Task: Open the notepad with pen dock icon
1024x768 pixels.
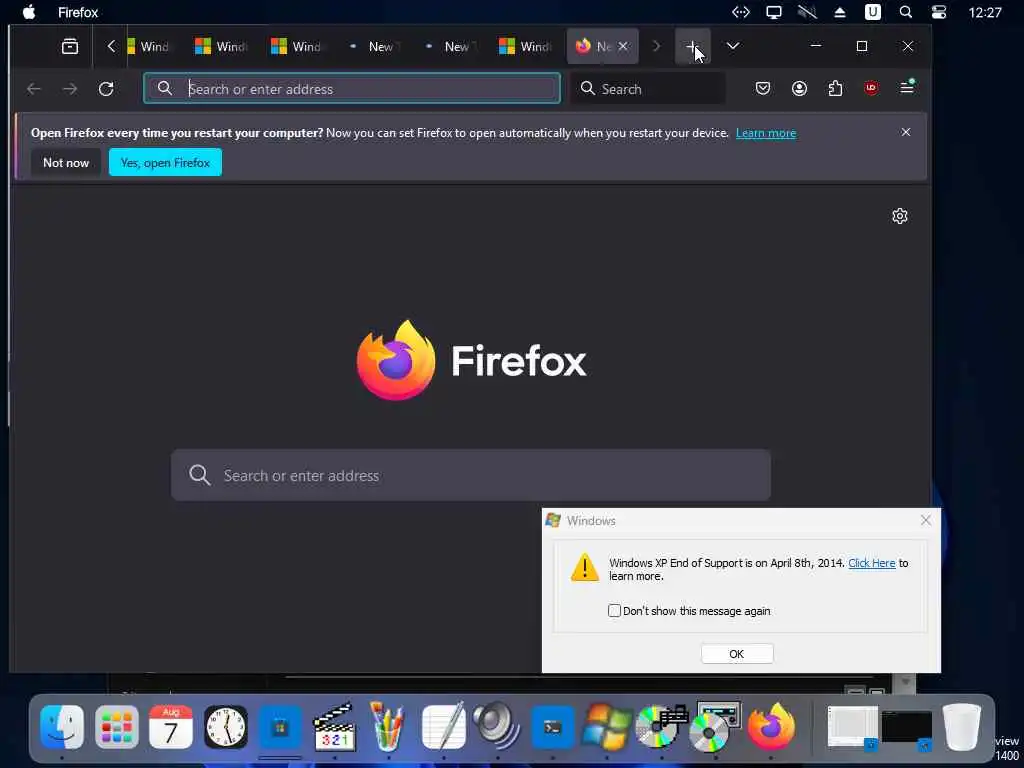Action: pyautogui.click(x=444, y=726)
